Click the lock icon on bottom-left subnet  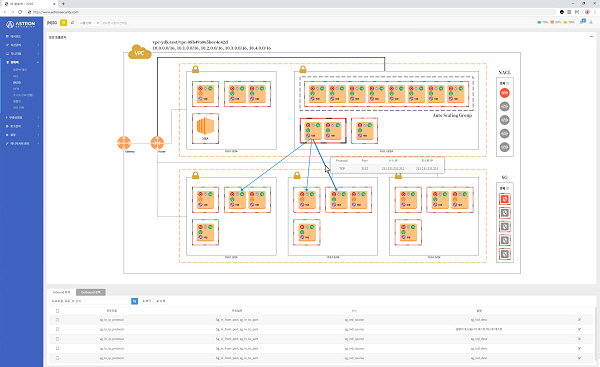196,175
